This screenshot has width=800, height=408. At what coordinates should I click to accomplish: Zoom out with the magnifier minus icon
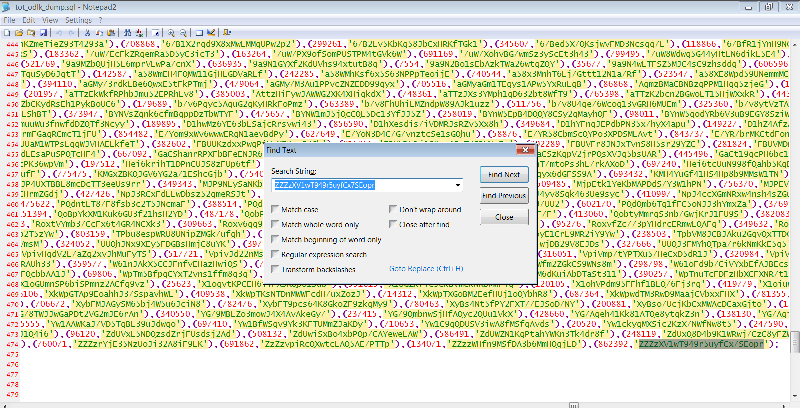click(183, 33)
